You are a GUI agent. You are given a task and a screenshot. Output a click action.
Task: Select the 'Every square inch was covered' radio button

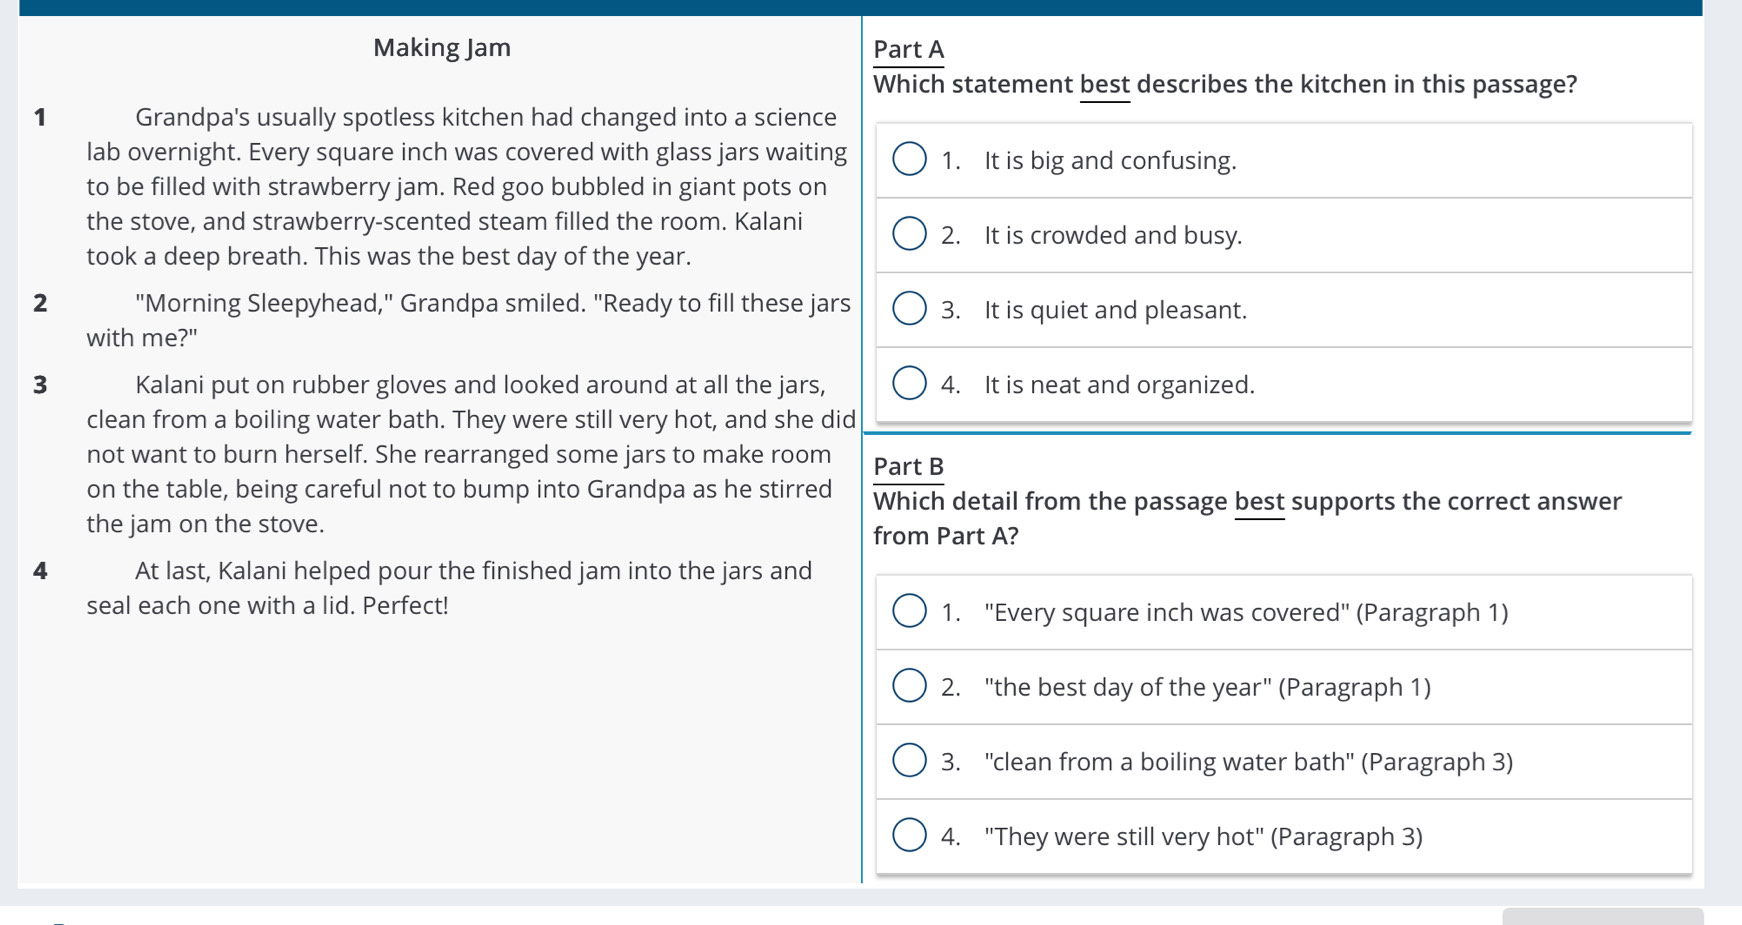coord(909,611)
